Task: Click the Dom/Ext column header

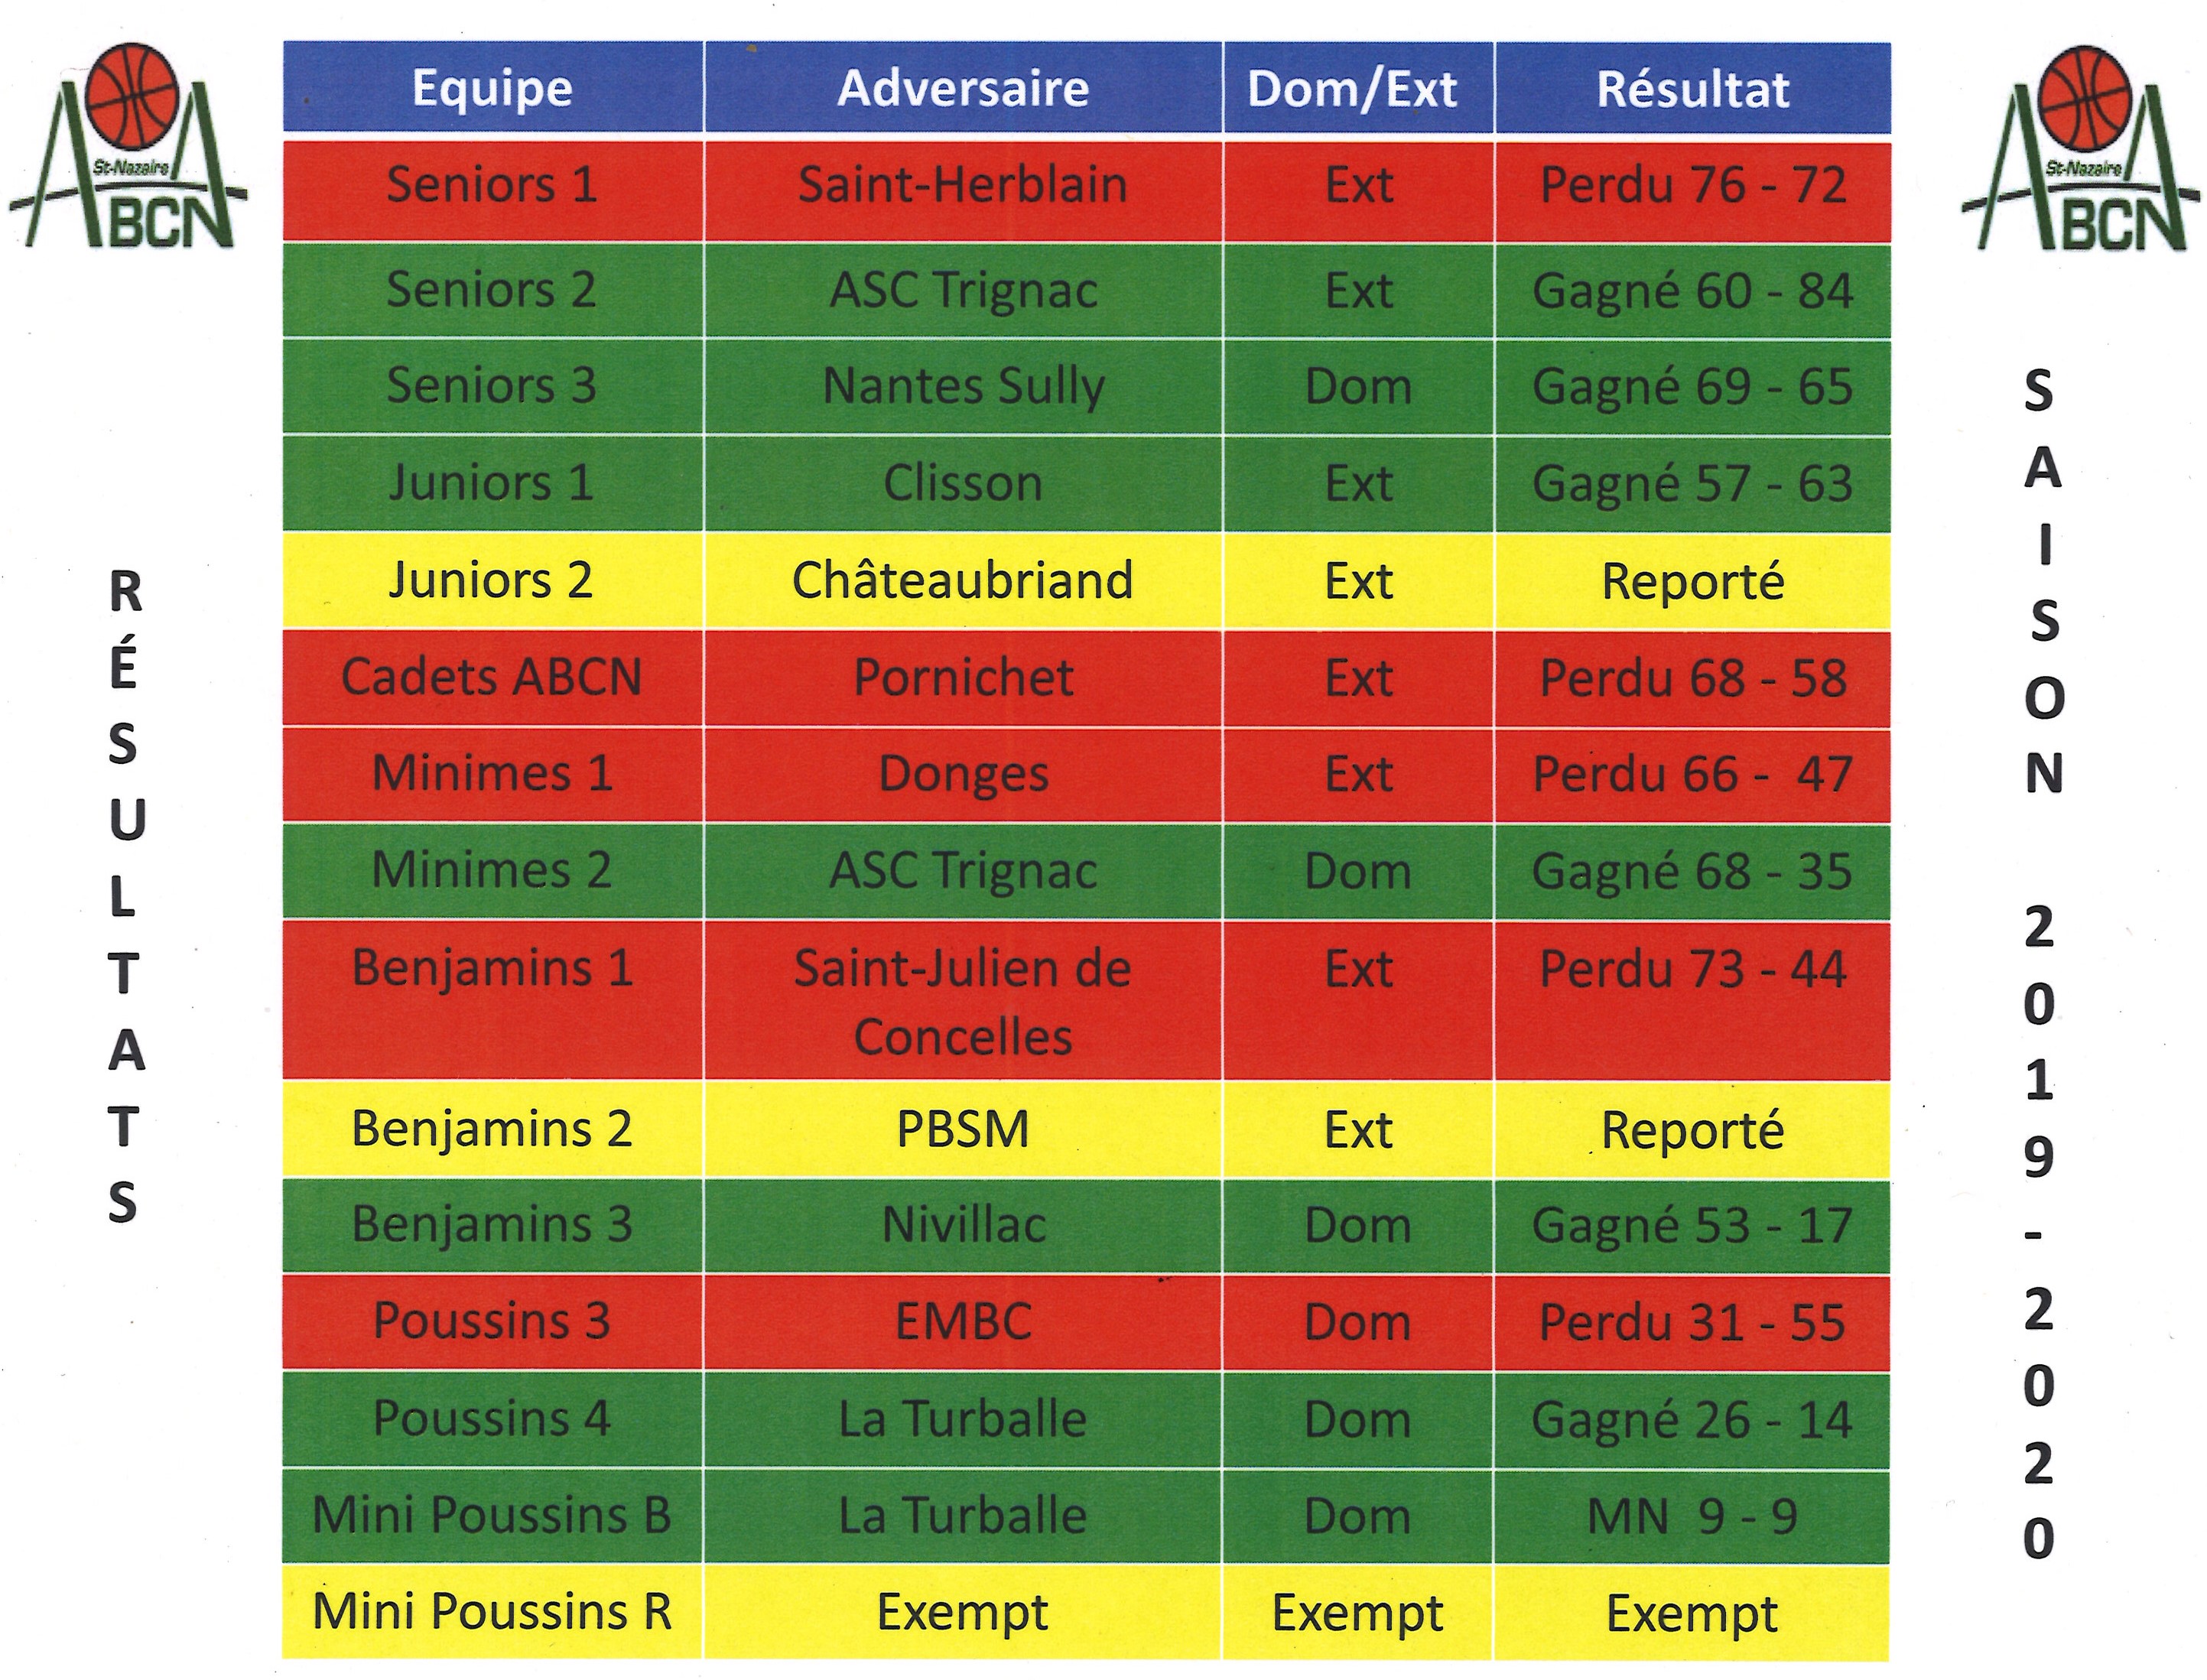Action: (1357, 88)
